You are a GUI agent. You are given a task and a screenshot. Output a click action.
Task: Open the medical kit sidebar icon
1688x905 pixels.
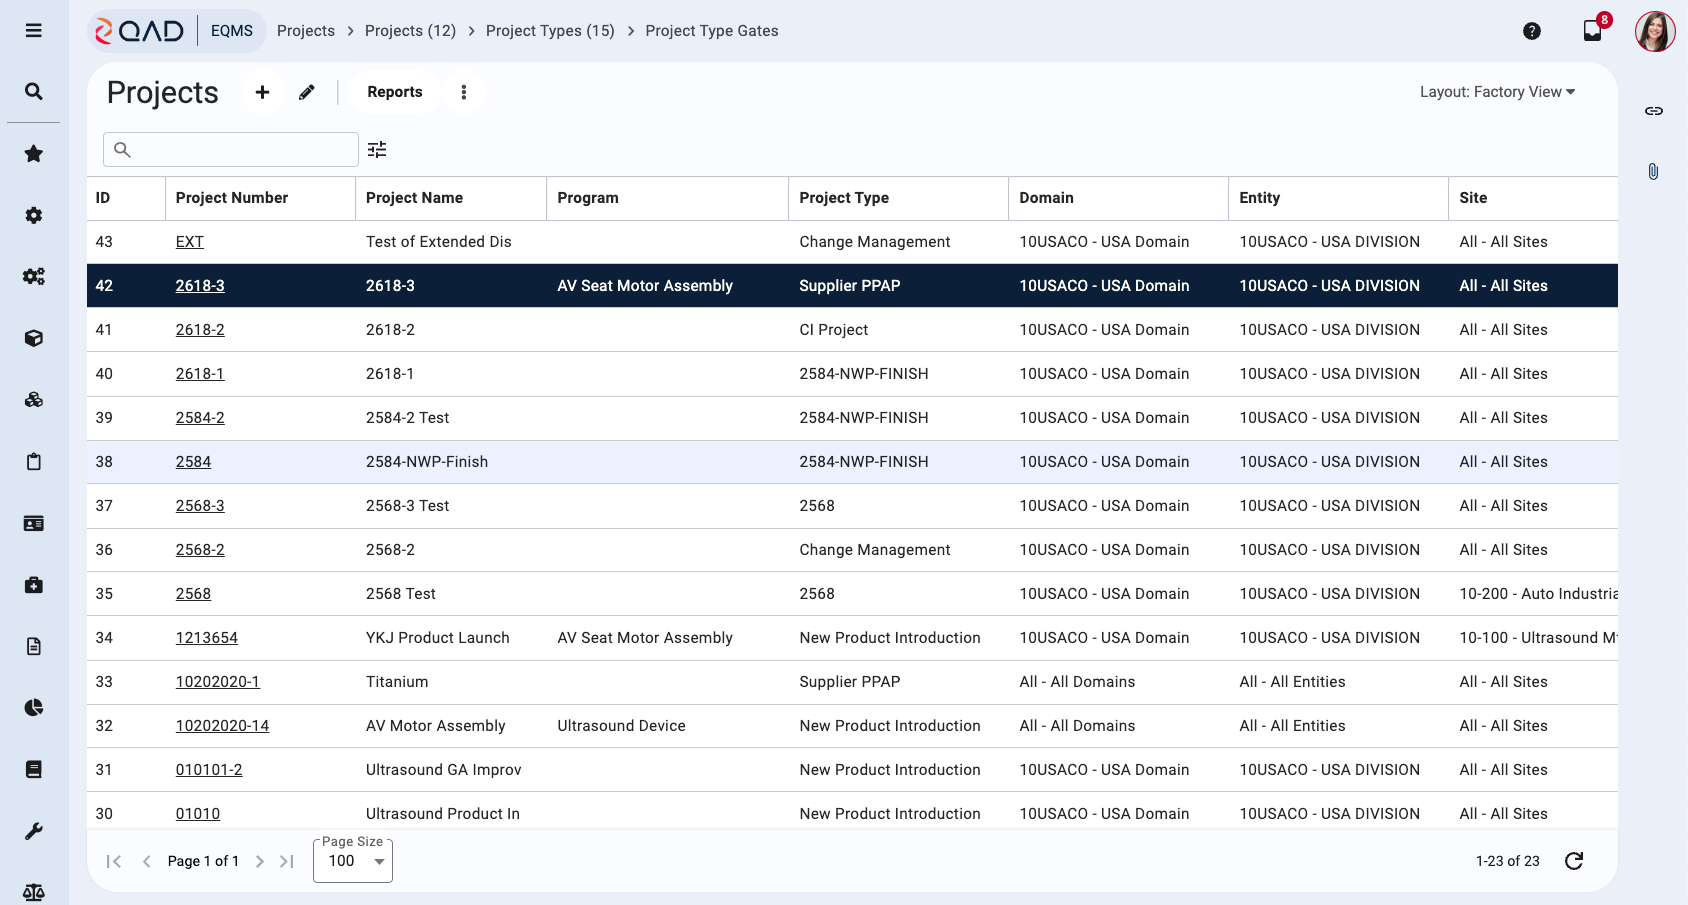click(33, 585)
